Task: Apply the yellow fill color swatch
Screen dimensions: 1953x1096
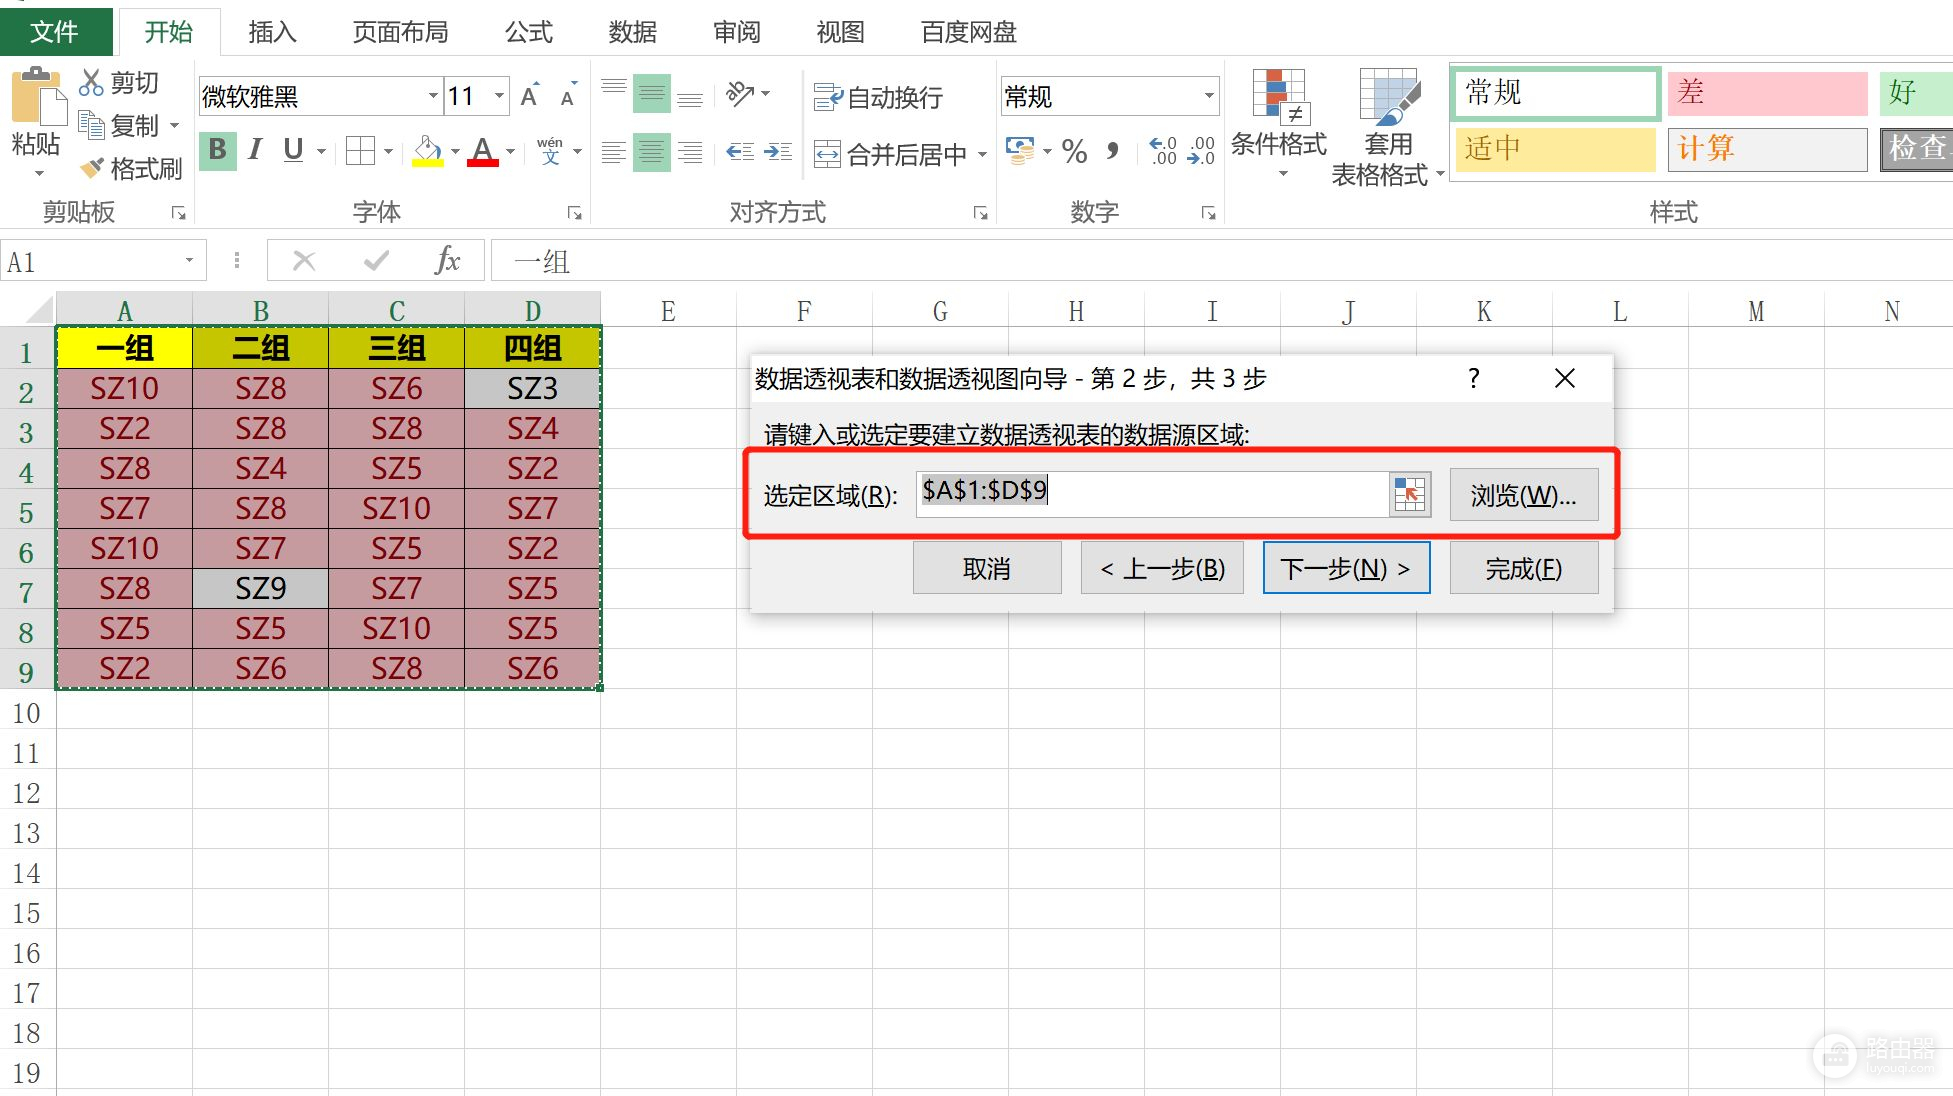Action: tap(427, 152)
